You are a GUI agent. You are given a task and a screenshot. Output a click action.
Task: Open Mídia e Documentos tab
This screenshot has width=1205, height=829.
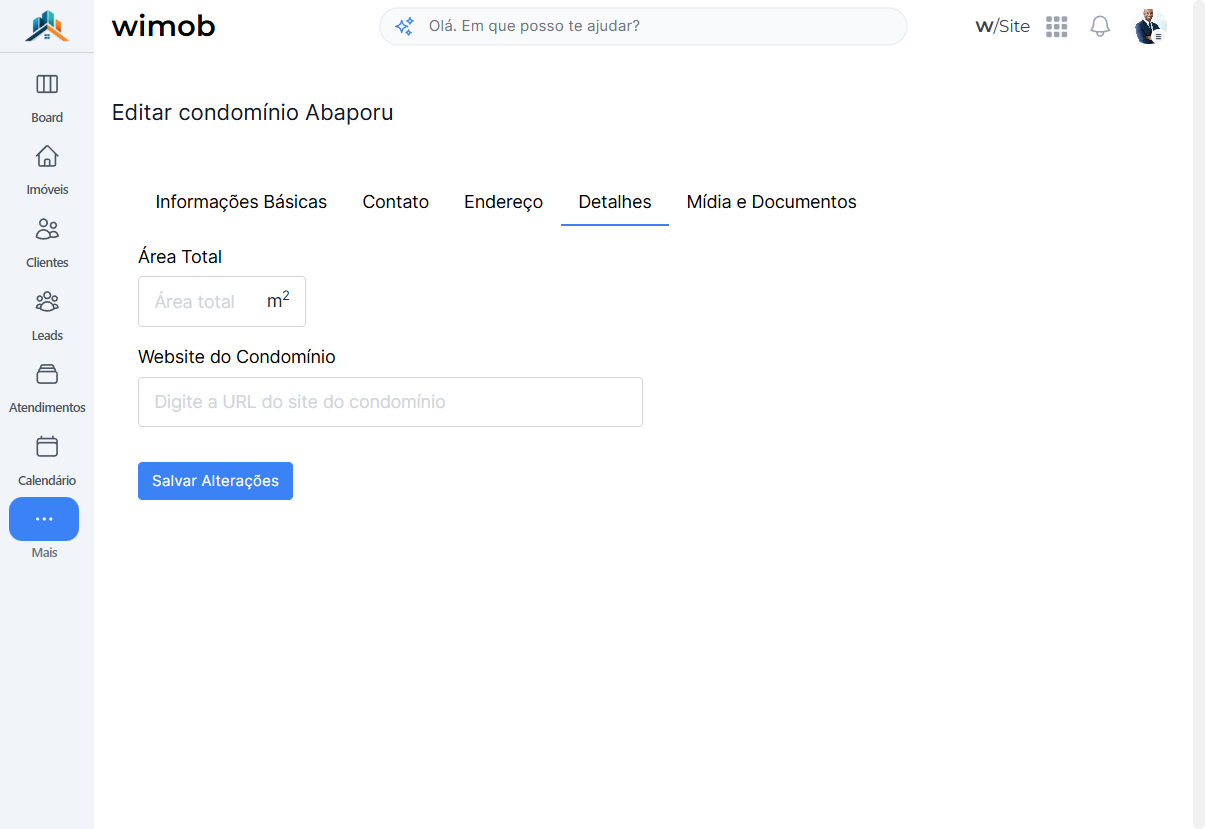click(x=772, y=202)
